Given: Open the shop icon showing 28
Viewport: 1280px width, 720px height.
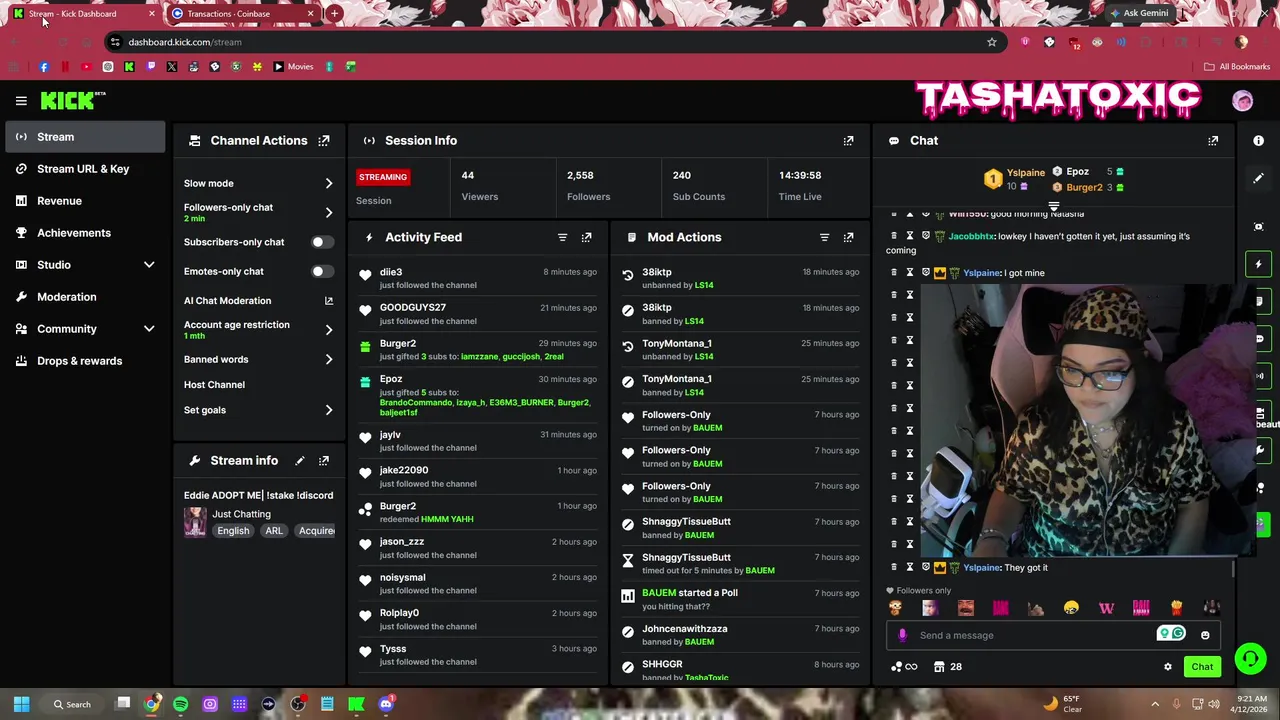Looking at the screenshot, I should 947,667.
